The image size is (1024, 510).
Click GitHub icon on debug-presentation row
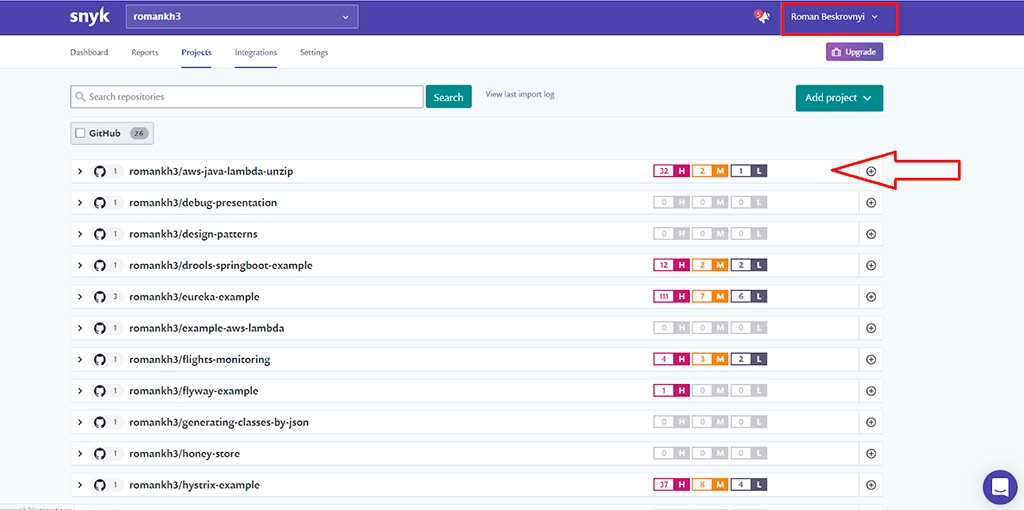pos(99,202)
